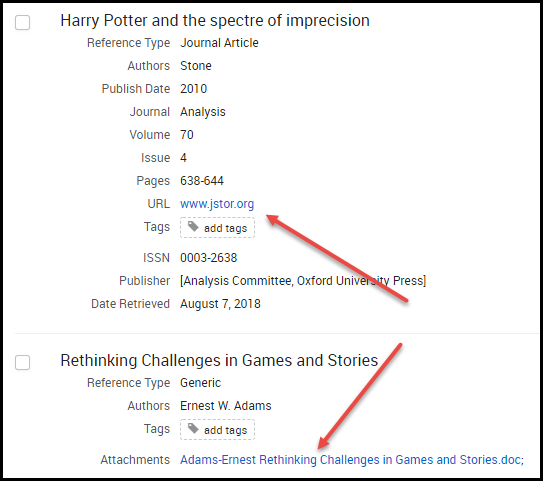543x481 pixels.
Task: Select the date retrieved 'August 7, 2018'
Action: (220, 304)
